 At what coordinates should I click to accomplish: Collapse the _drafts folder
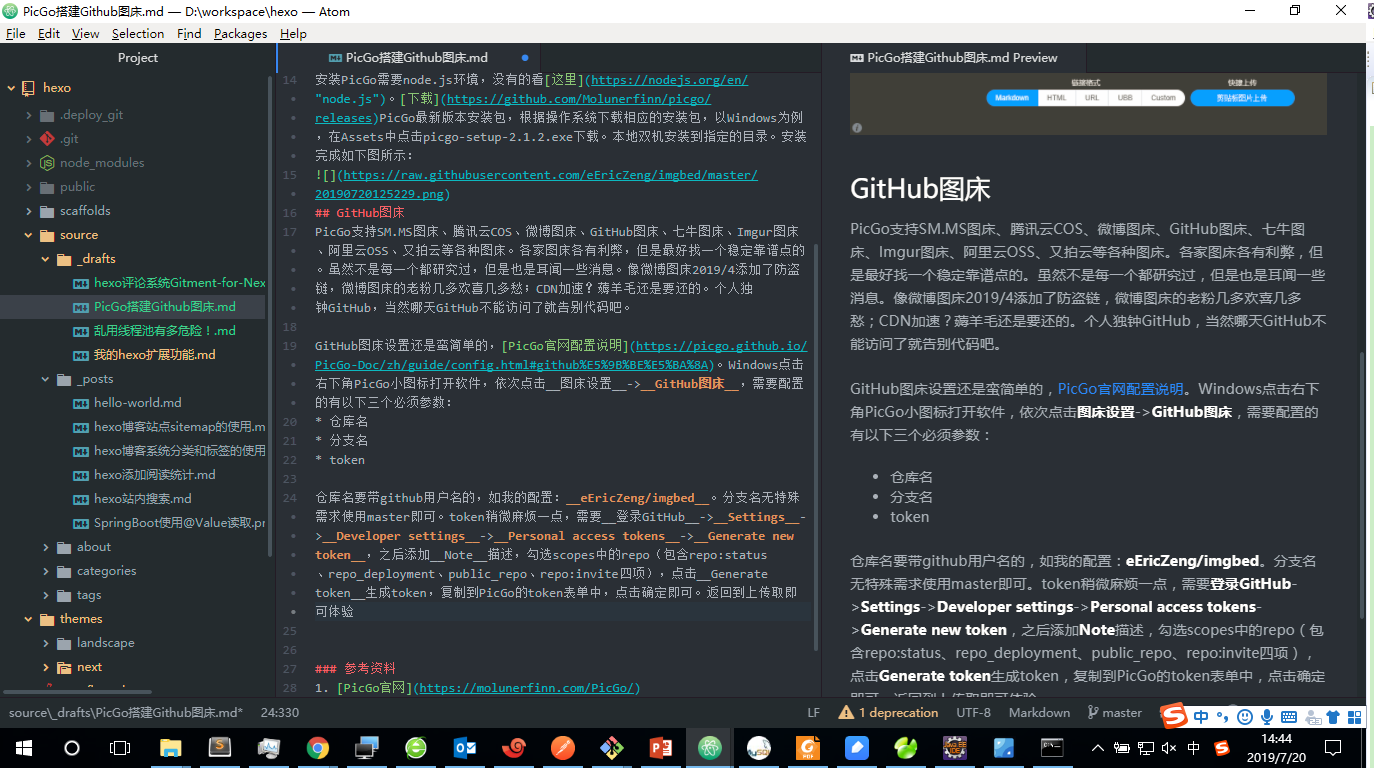(x=46, y=259)
